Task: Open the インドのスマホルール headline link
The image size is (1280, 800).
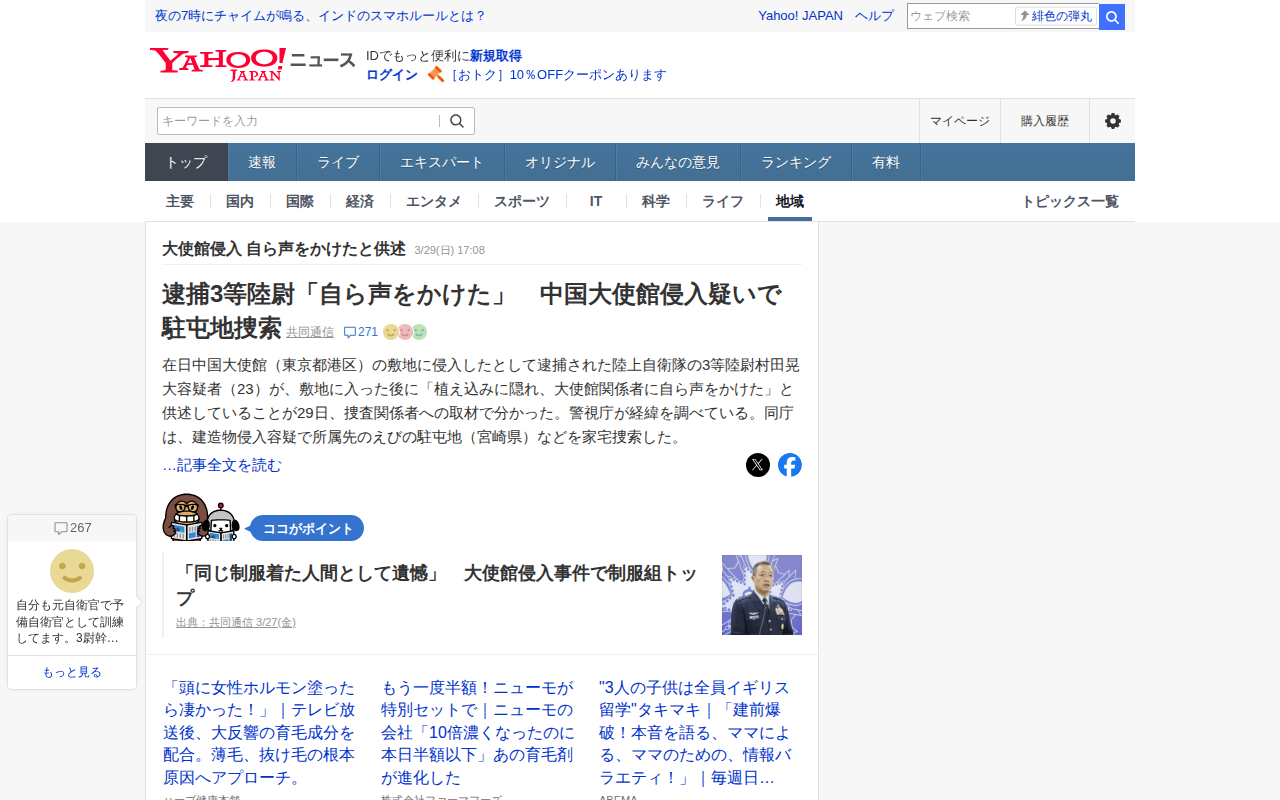Action: click(x=320, y=16)
